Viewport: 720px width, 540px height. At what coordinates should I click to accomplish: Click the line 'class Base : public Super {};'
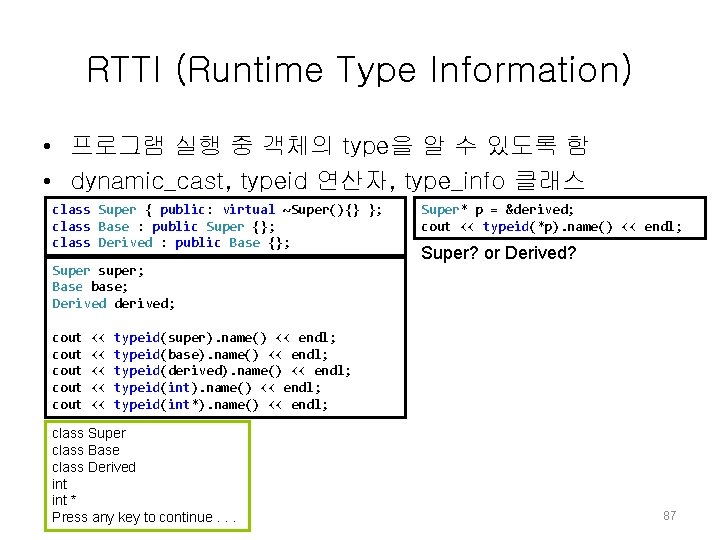coord(163,227)
